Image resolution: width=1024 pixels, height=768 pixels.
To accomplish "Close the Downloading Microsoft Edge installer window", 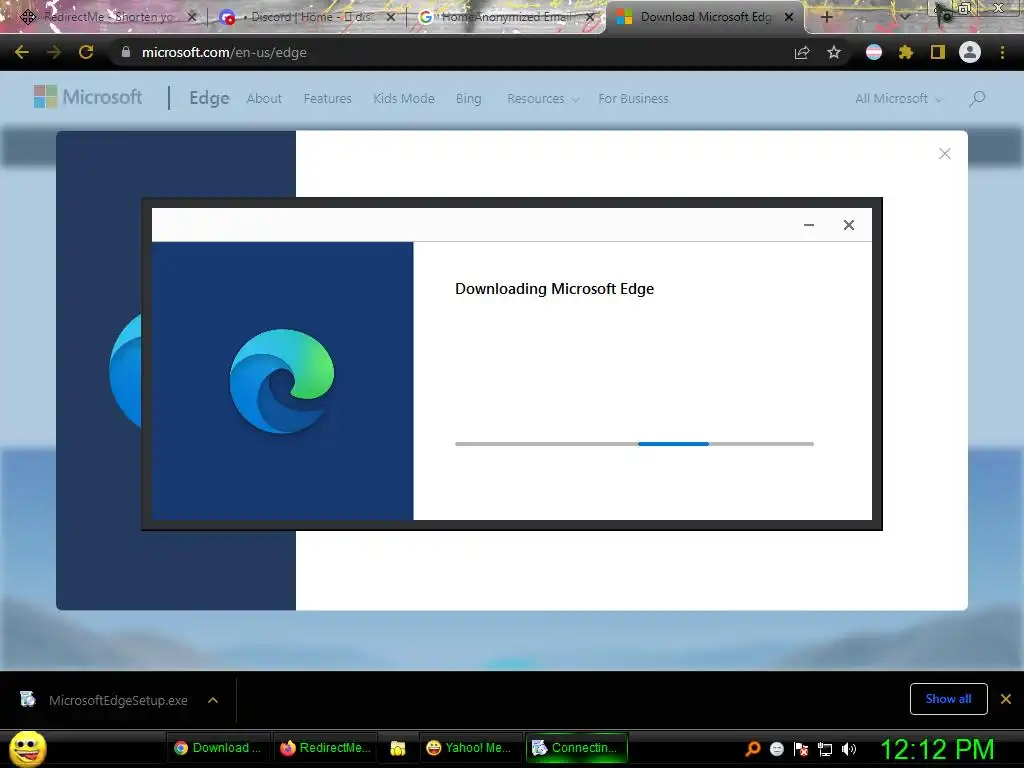I will coord(848,225).
